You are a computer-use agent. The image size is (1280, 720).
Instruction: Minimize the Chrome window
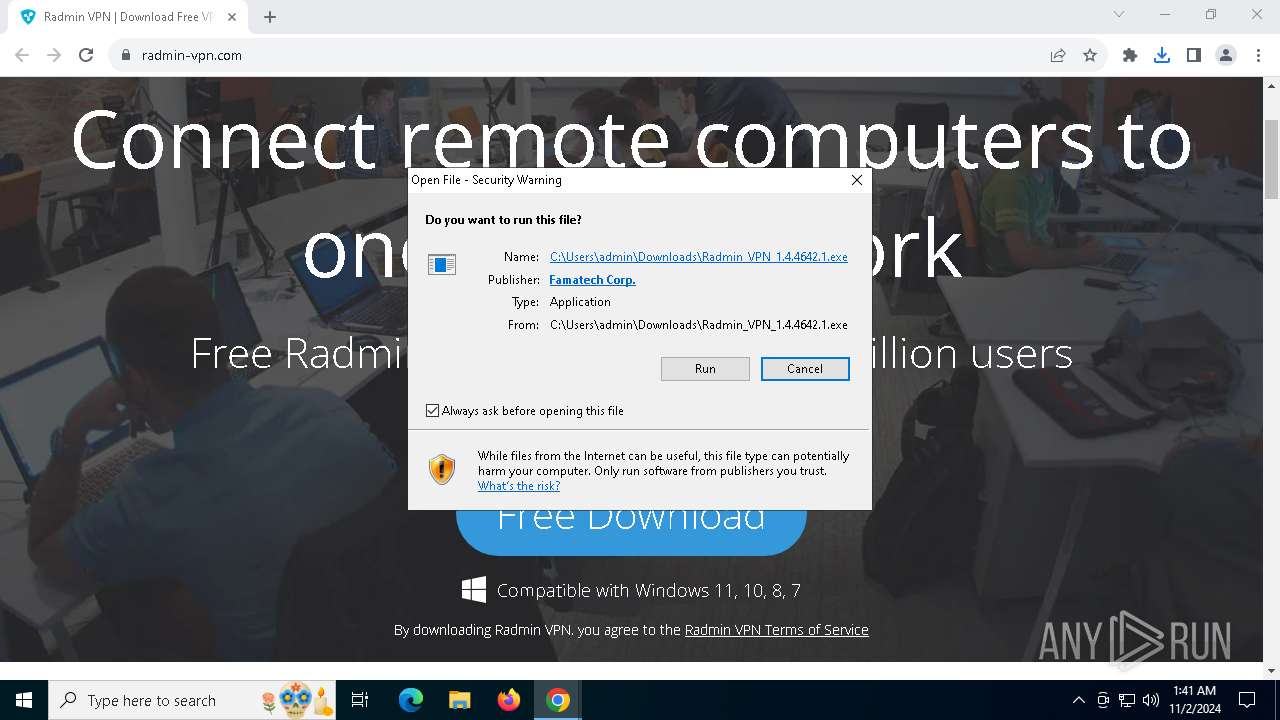[1165, 14]
